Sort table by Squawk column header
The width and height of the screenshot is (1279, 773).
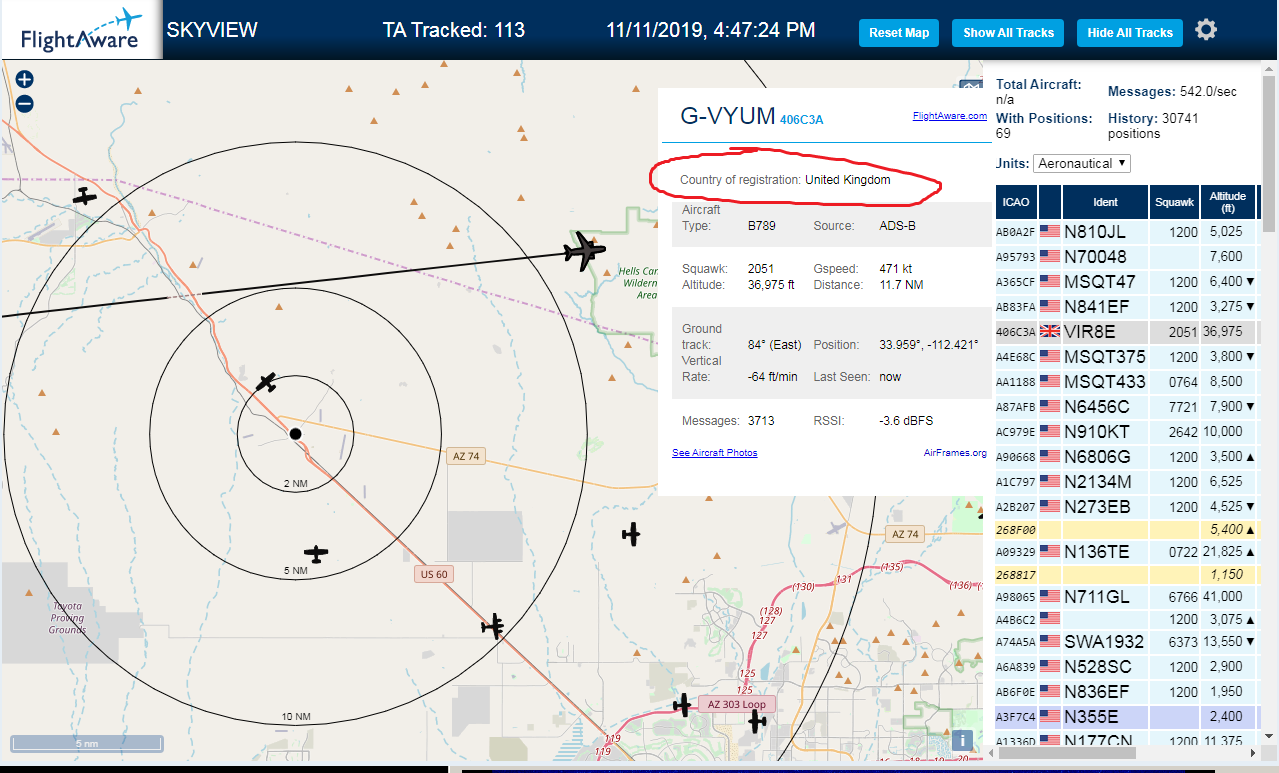point(1173,202)
